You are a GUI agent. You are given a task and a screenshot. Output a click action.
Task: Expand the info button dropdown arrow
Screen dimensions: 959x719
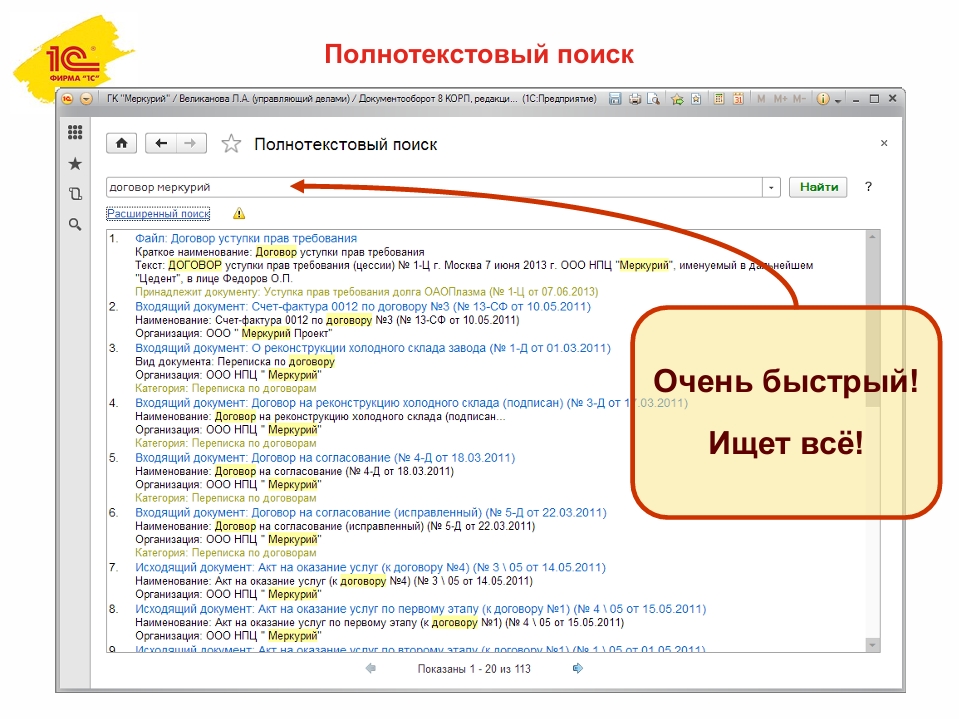click(x=837, y=100)
